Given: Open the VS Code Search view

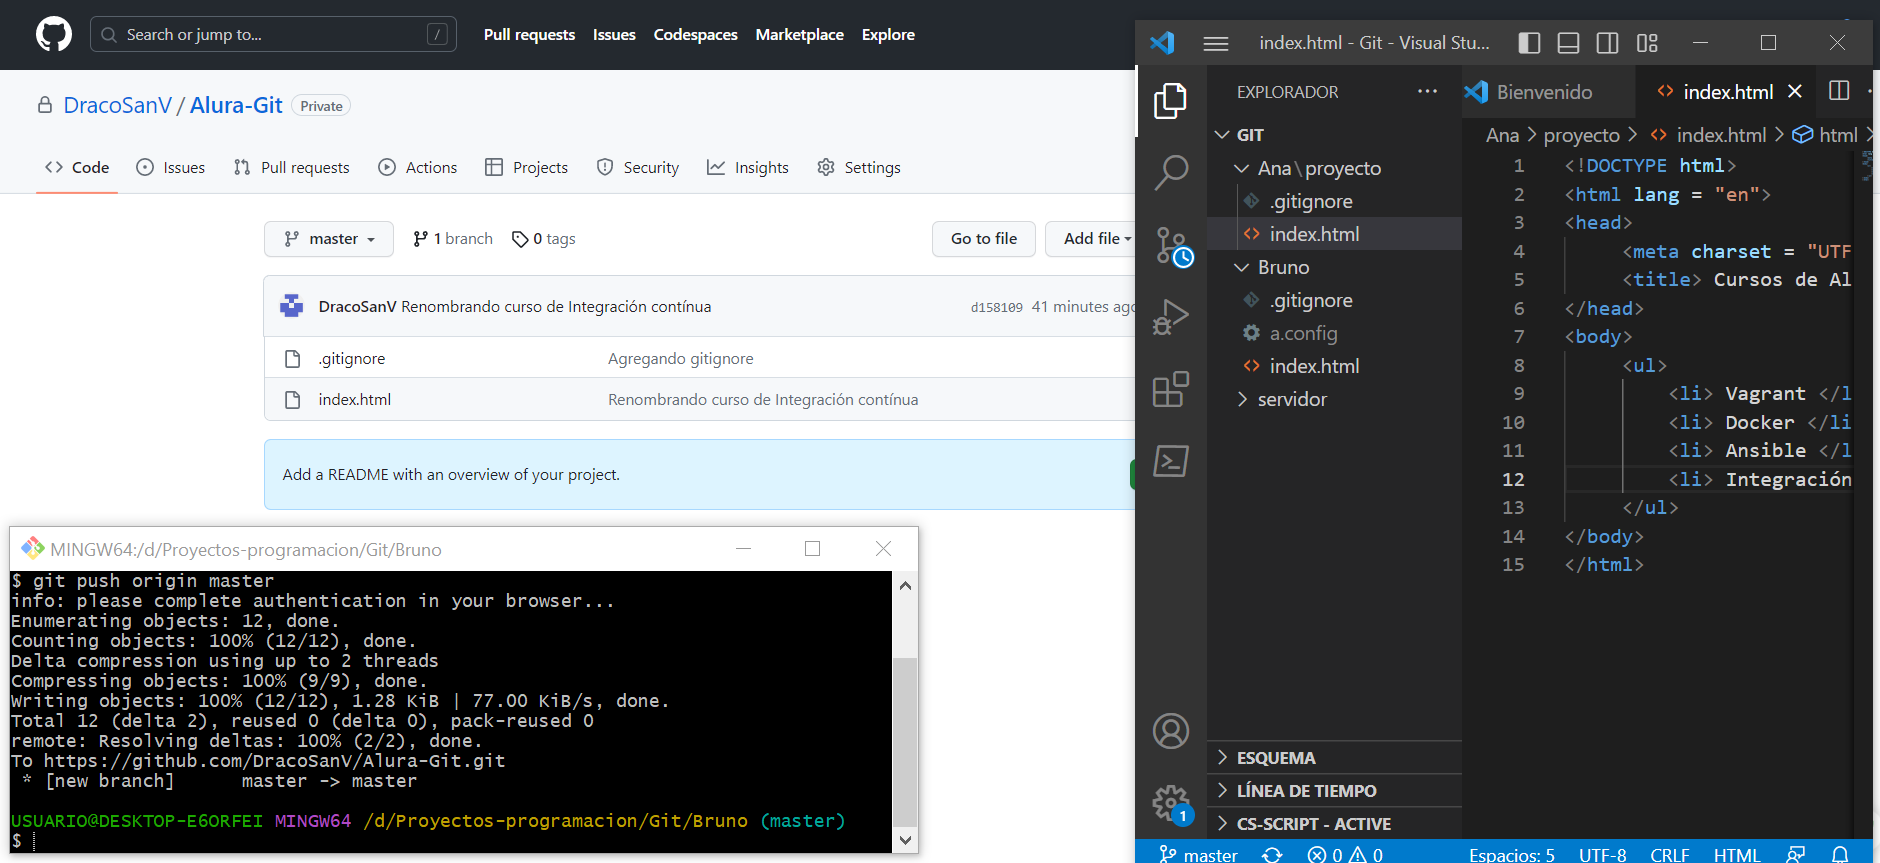Looking at the screenshot, I should point(1170,172).
